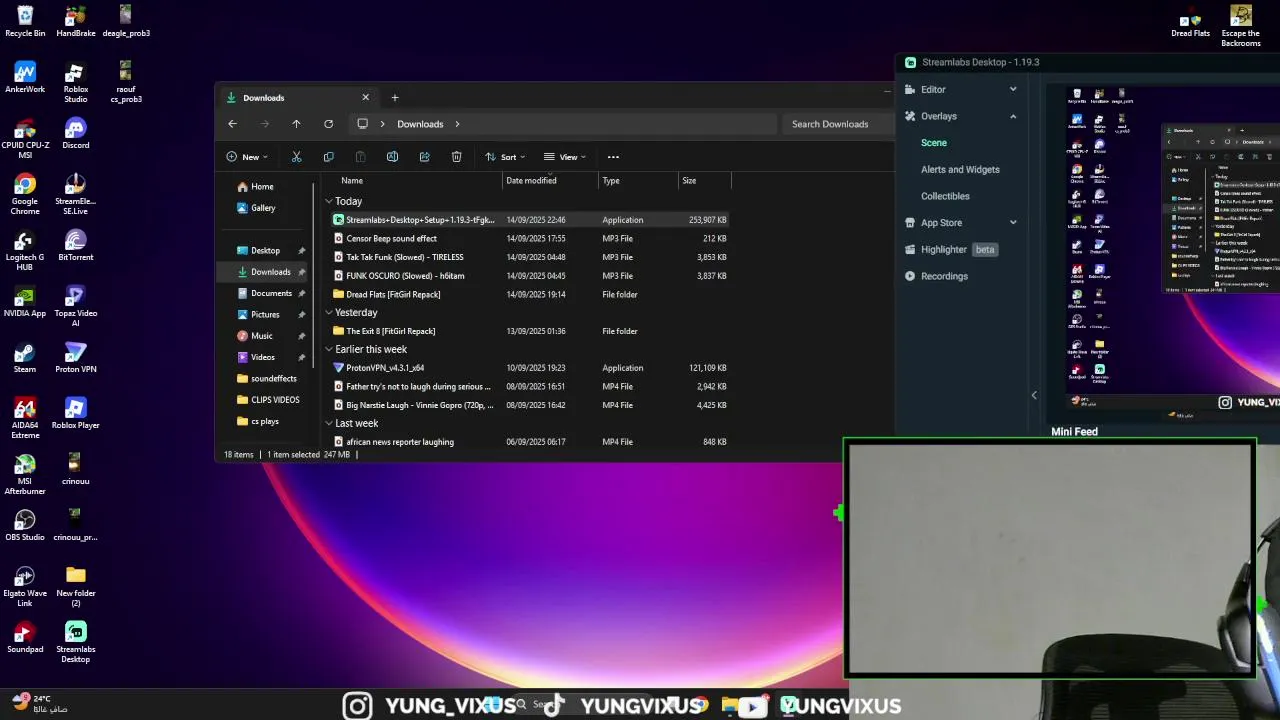Click Share icon in Explorer toolbar

coord(424,157)
